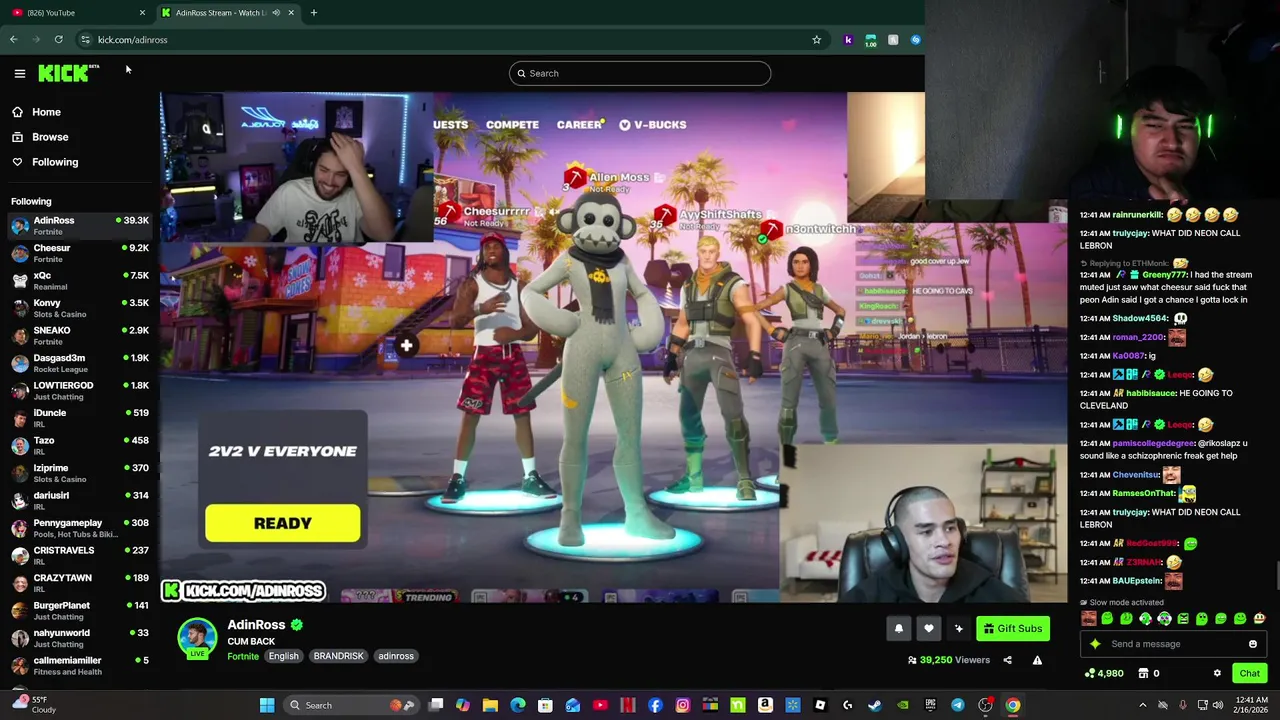Open site information icon in address bar
The width and height of the screenshot is (1280, 720).
[85, 40]
